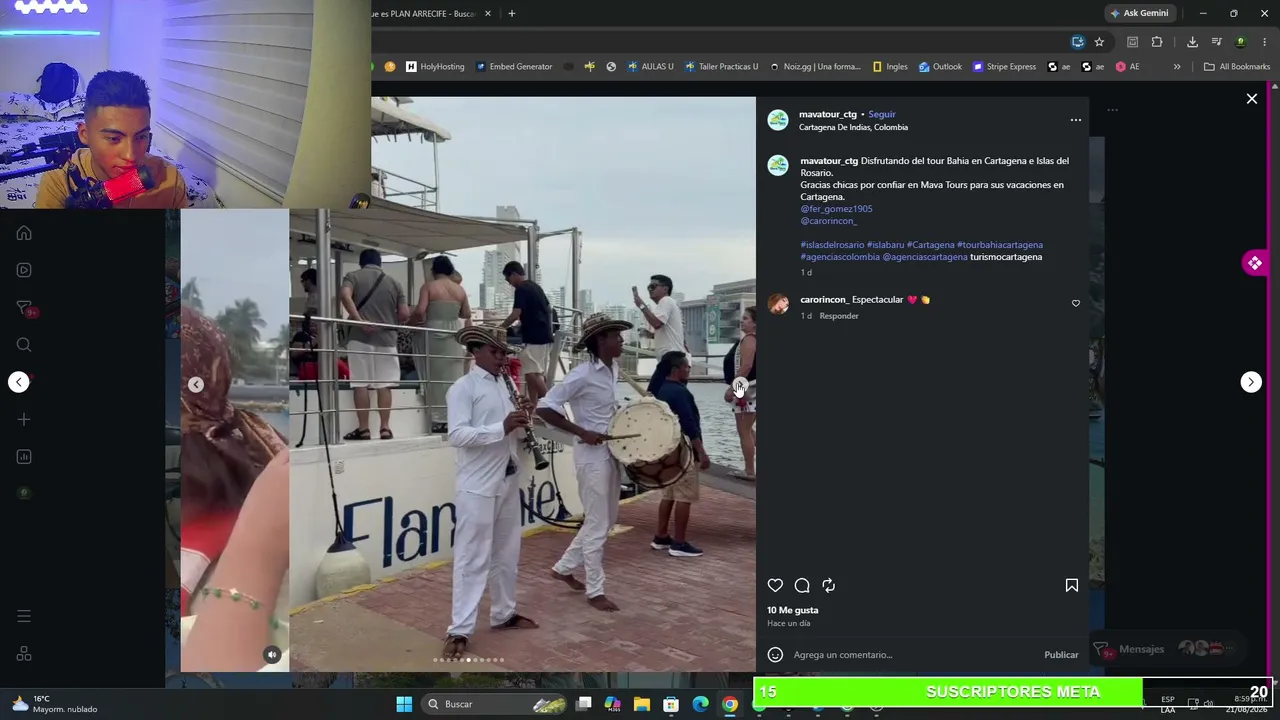Open mavatour_ctg profile from post header
The image size is (1280, 720).
pos(828,114)
